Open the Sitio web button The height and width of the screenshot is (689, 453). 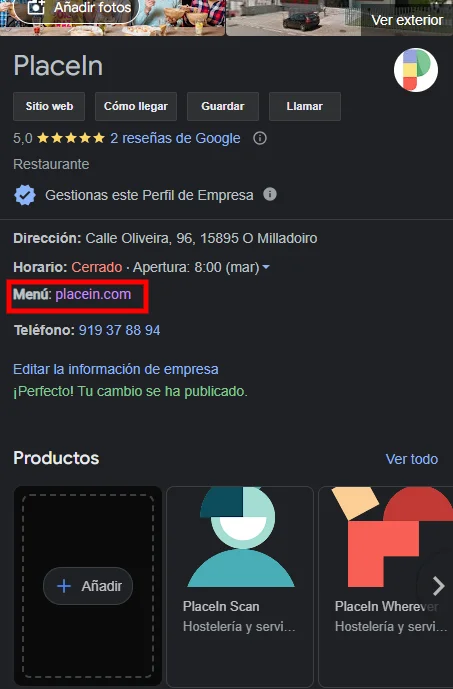pos(49,106)
